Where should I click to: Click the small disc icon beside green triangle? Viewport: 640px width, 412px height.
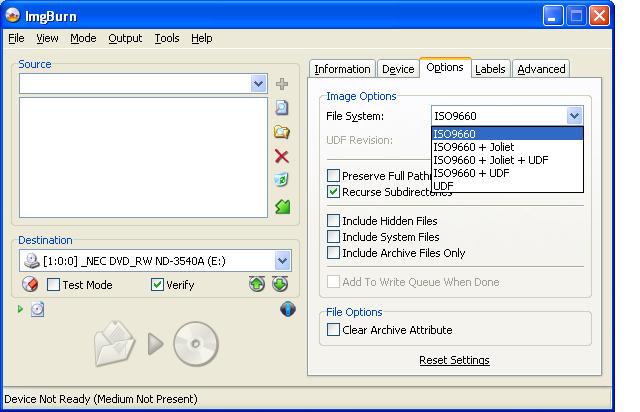38,310
